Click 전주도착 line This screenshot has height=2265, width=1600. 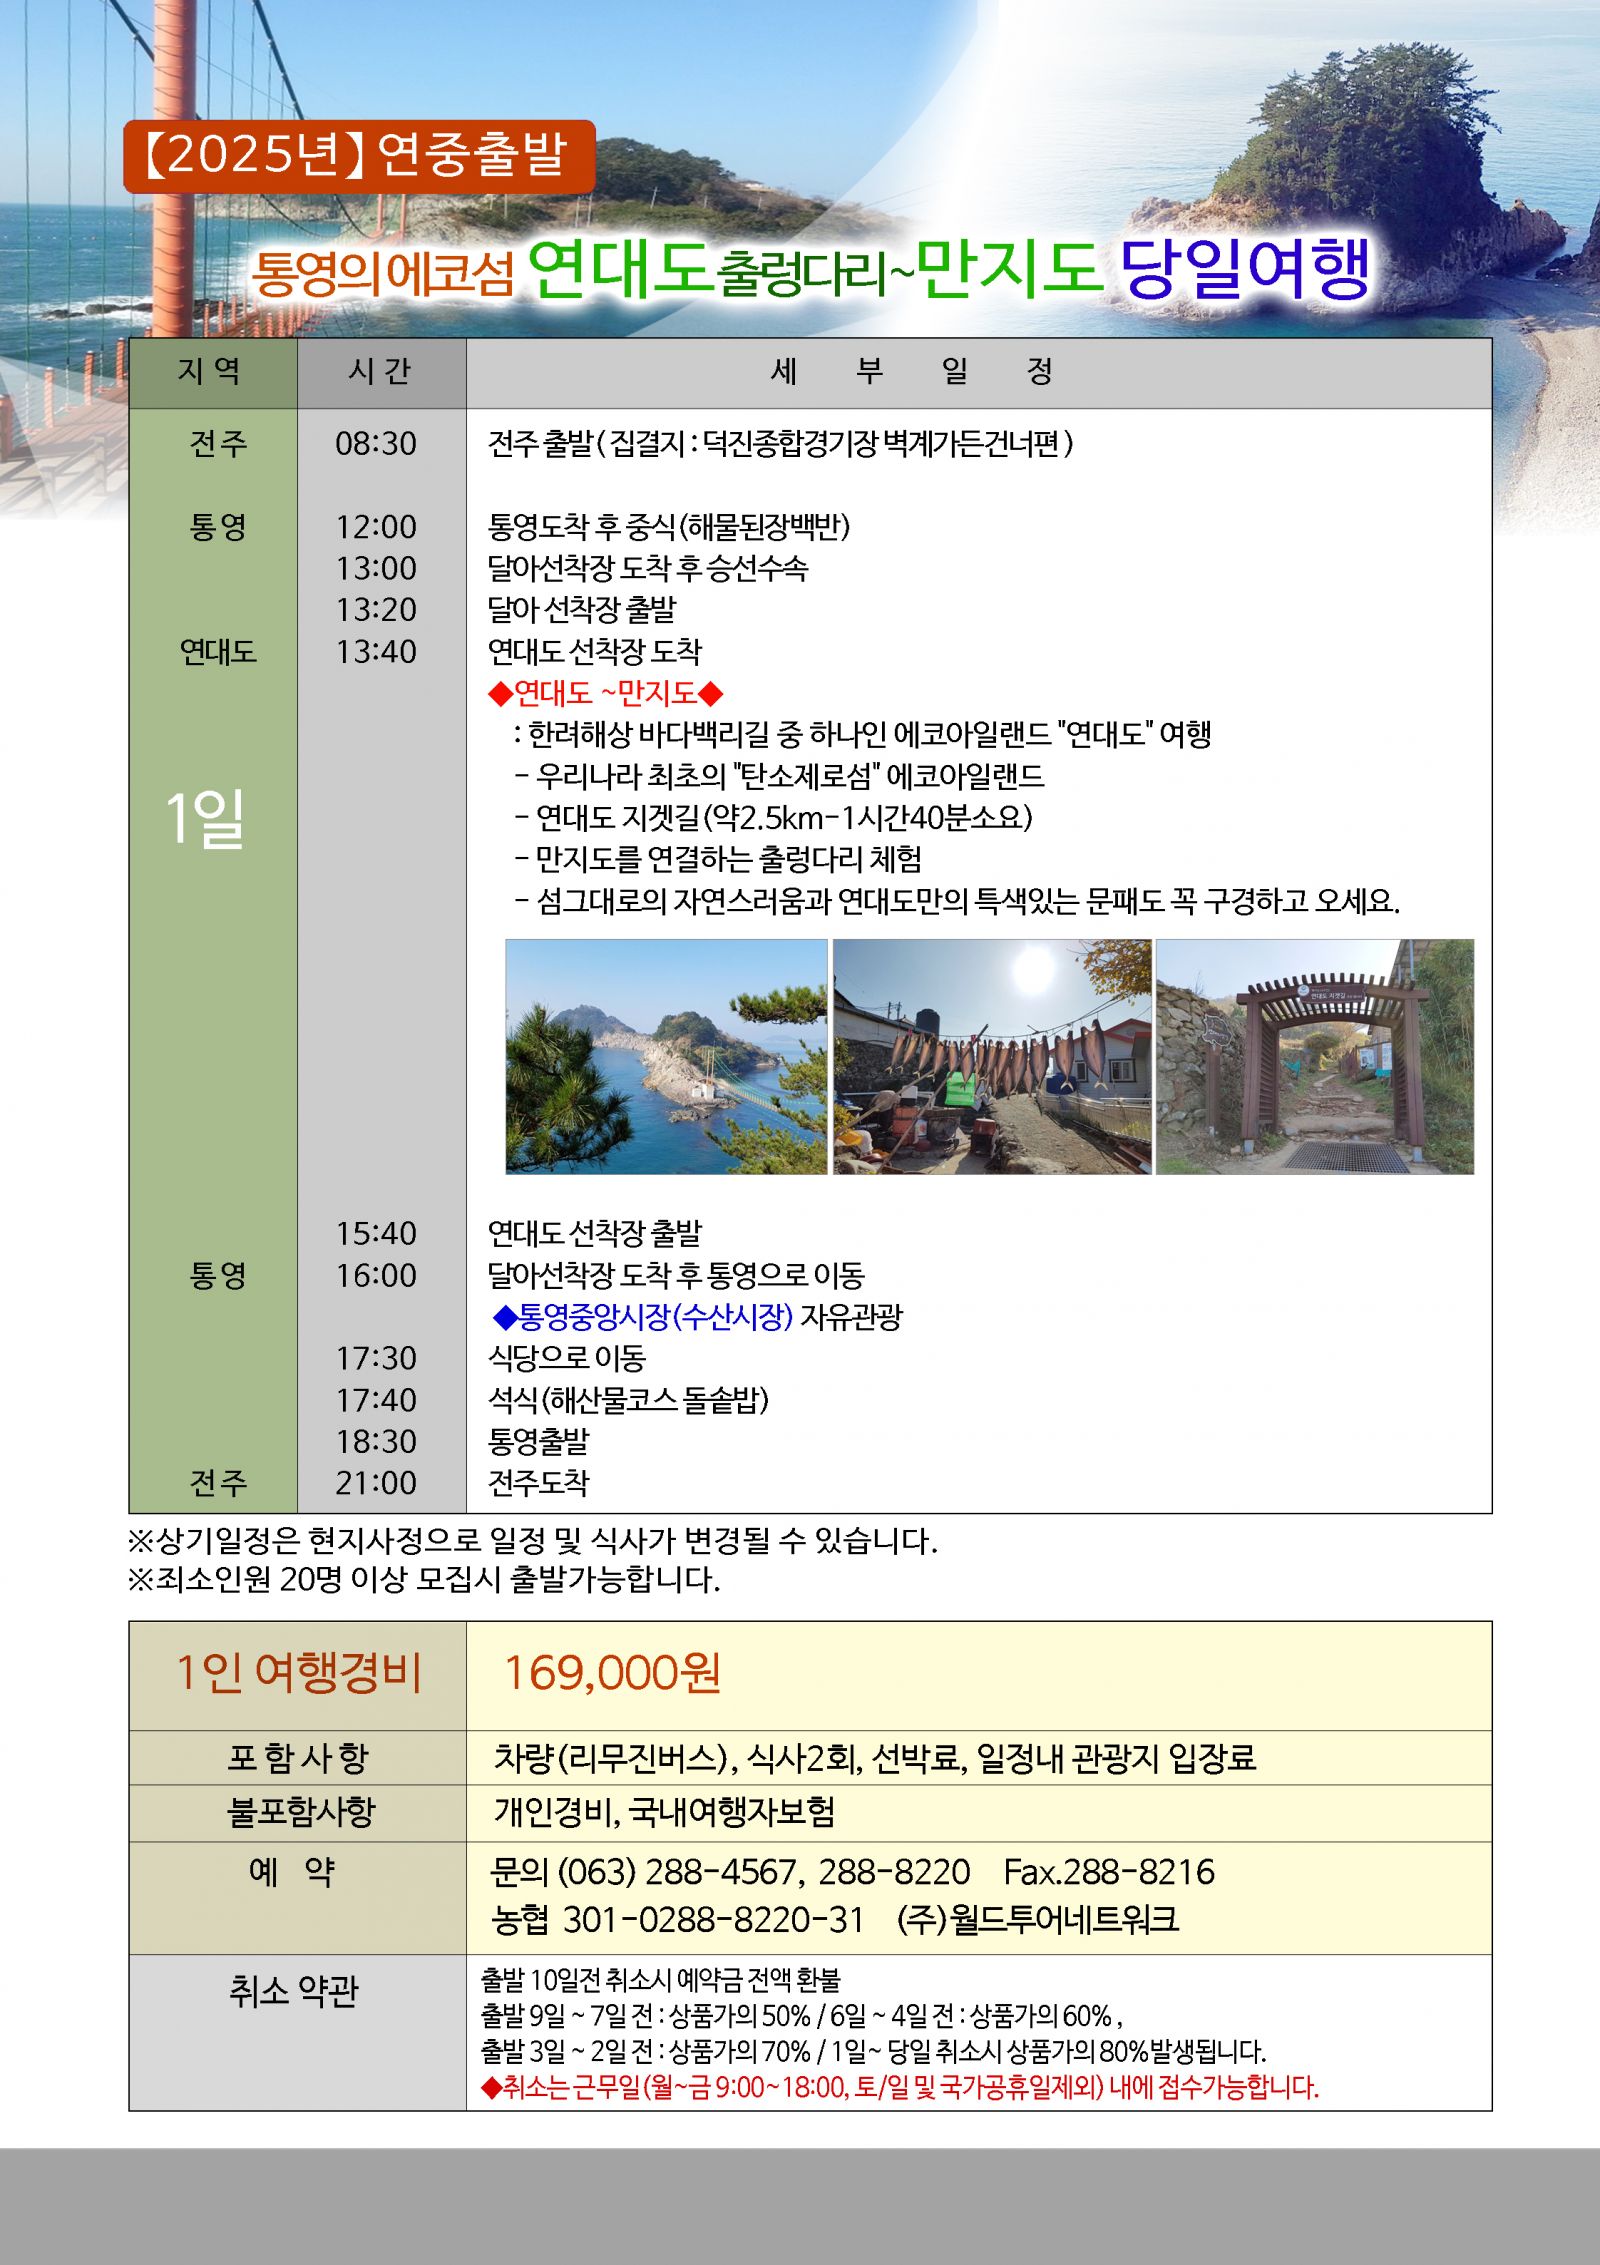539,1484
